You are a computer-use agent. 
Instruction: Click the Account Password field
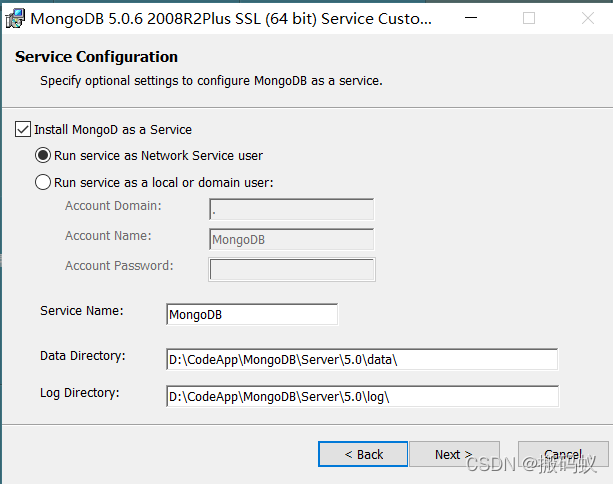(x=292, y=269)
